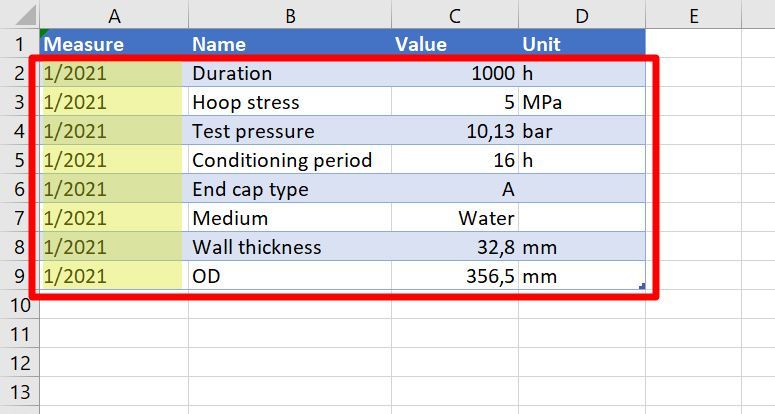775x414 pixels.
Task: Click the Unit header cell
Action: click(582, 43)
